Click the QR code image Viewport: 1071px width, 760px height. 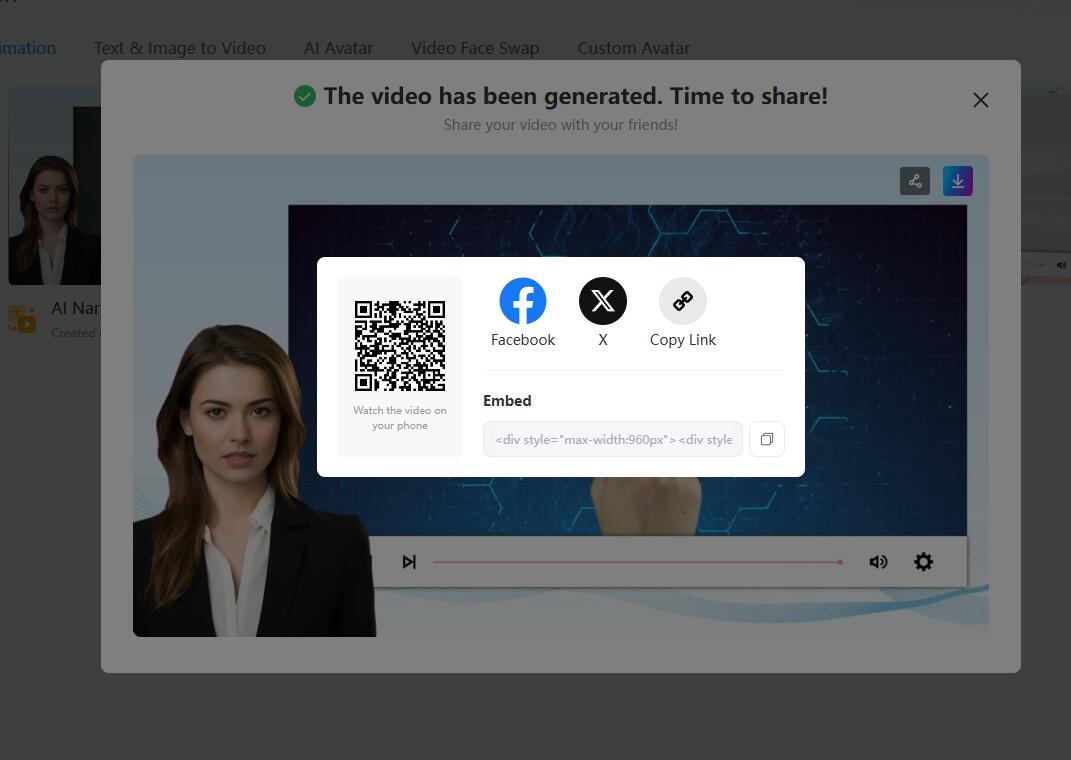399,346
